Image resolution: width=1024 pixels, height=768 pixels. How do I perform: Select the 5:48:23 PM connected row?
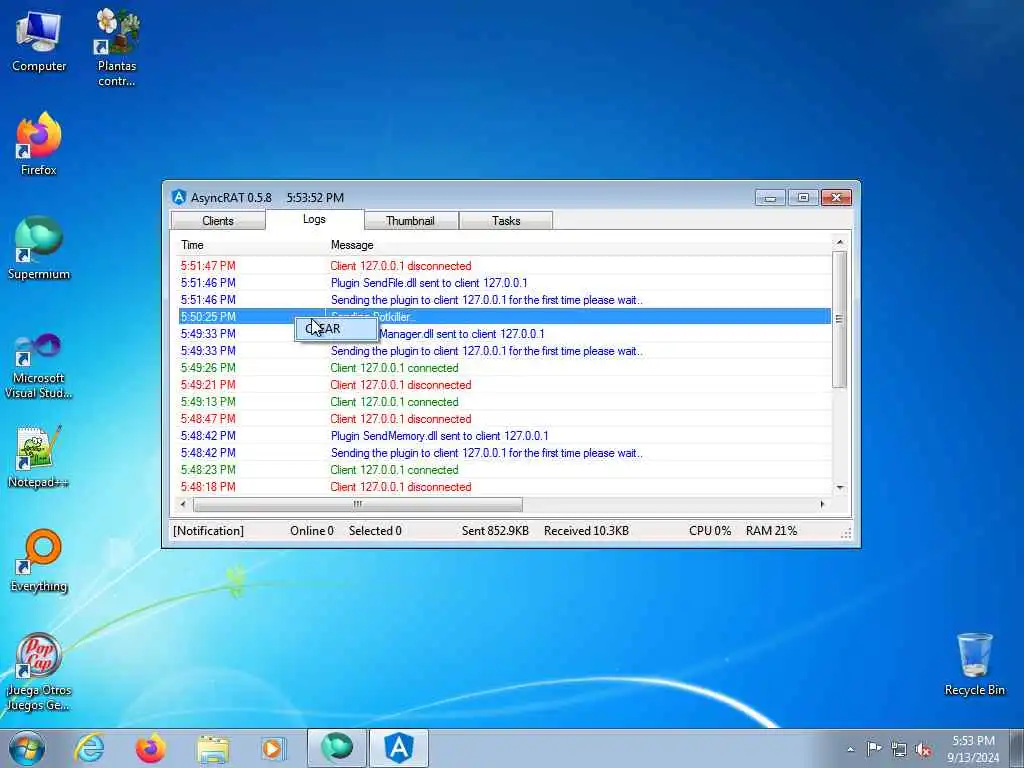pos(505,470)
